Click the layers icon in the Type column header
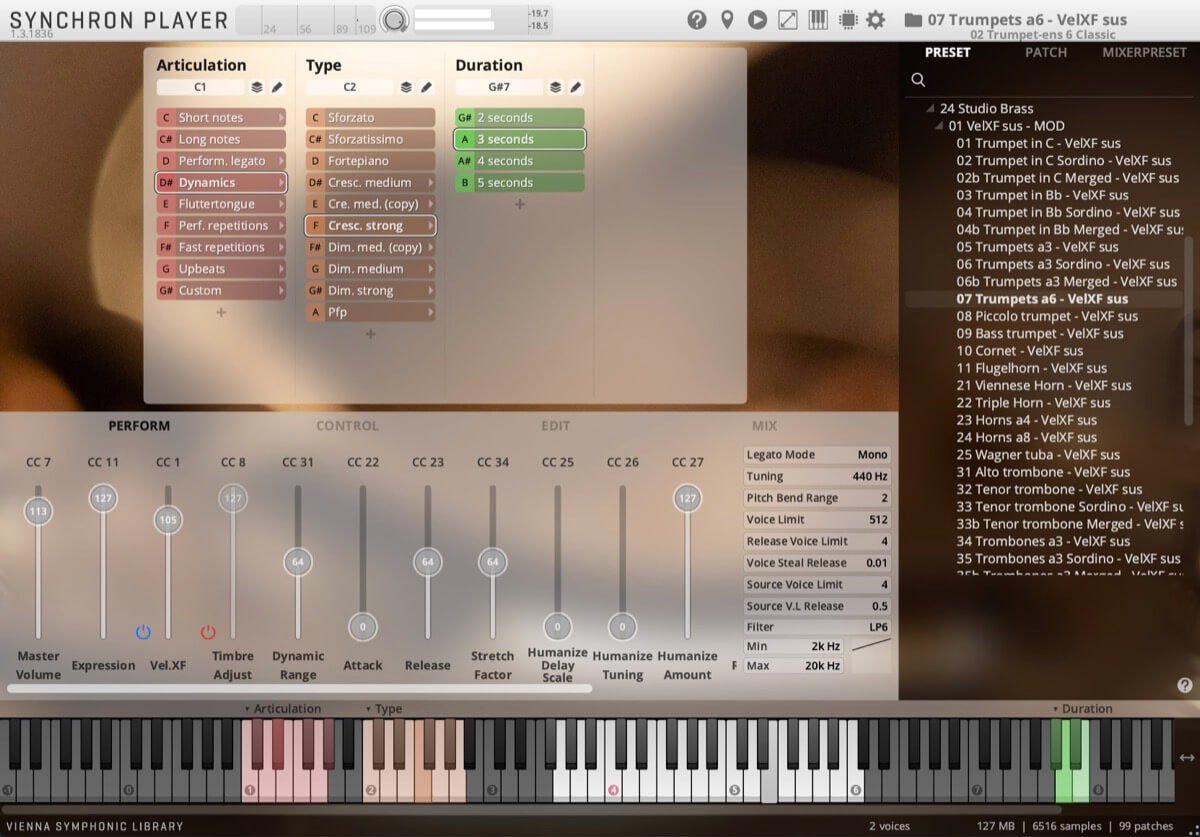The image size is (1200, 837). 405,87
